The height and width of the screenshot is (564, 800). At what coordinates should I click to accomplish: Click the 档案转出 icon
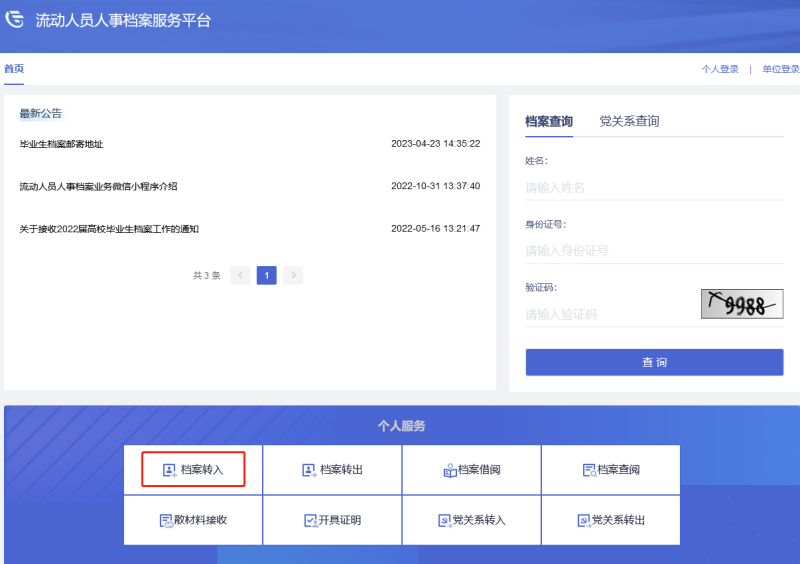pos(309,470)
